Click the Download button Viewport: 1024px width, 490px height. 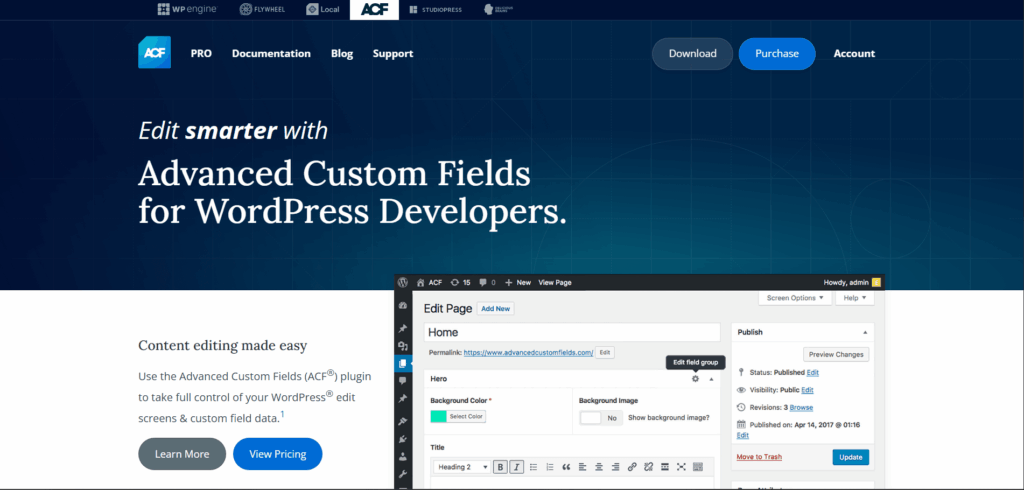pos(692,54)
